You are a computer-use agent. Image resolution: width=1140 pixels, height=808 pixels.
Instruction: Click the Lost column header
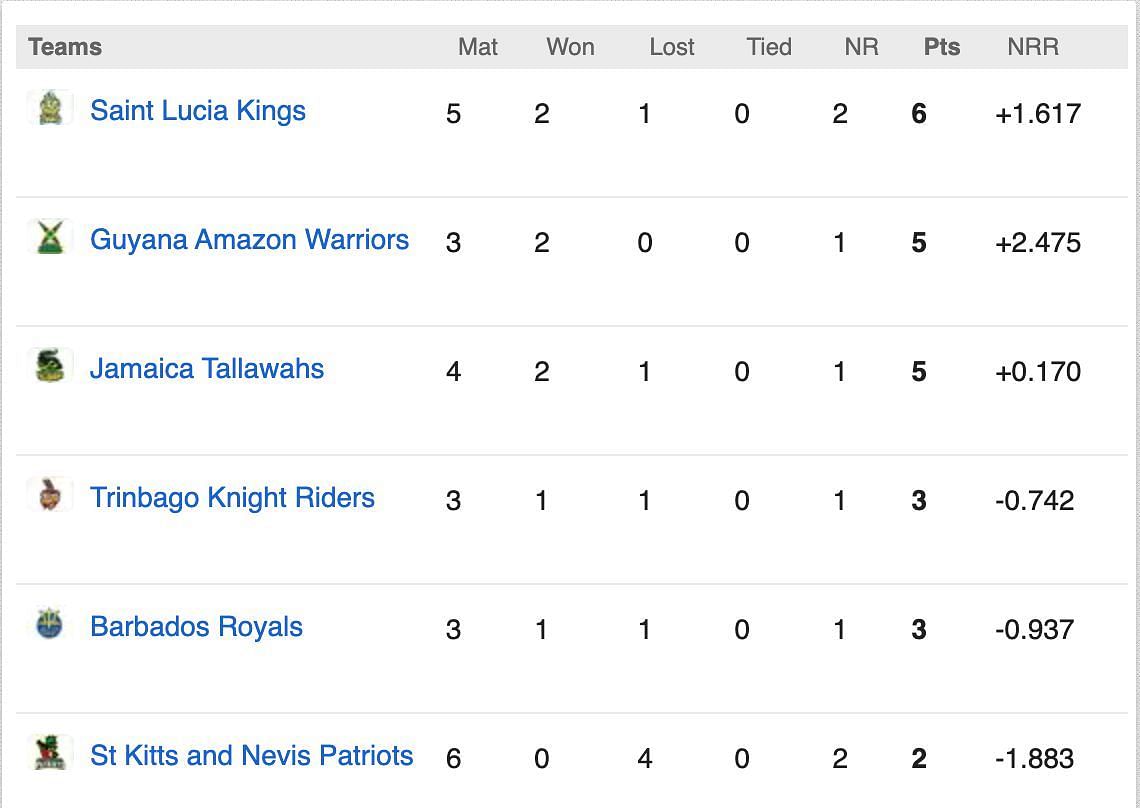click(x=672, y=47)
